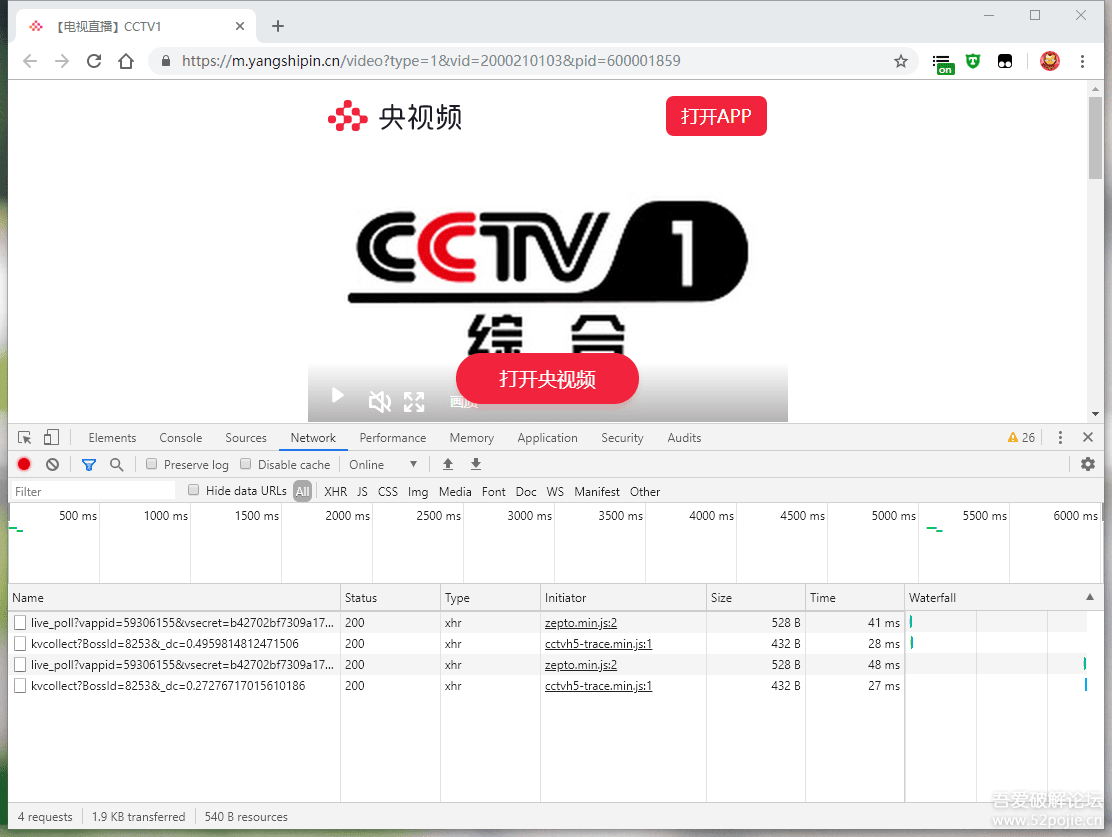Enable the Disable cache checkbox
The width and height of the screenshot is (1112, 837).
click(x=245, y=464)
